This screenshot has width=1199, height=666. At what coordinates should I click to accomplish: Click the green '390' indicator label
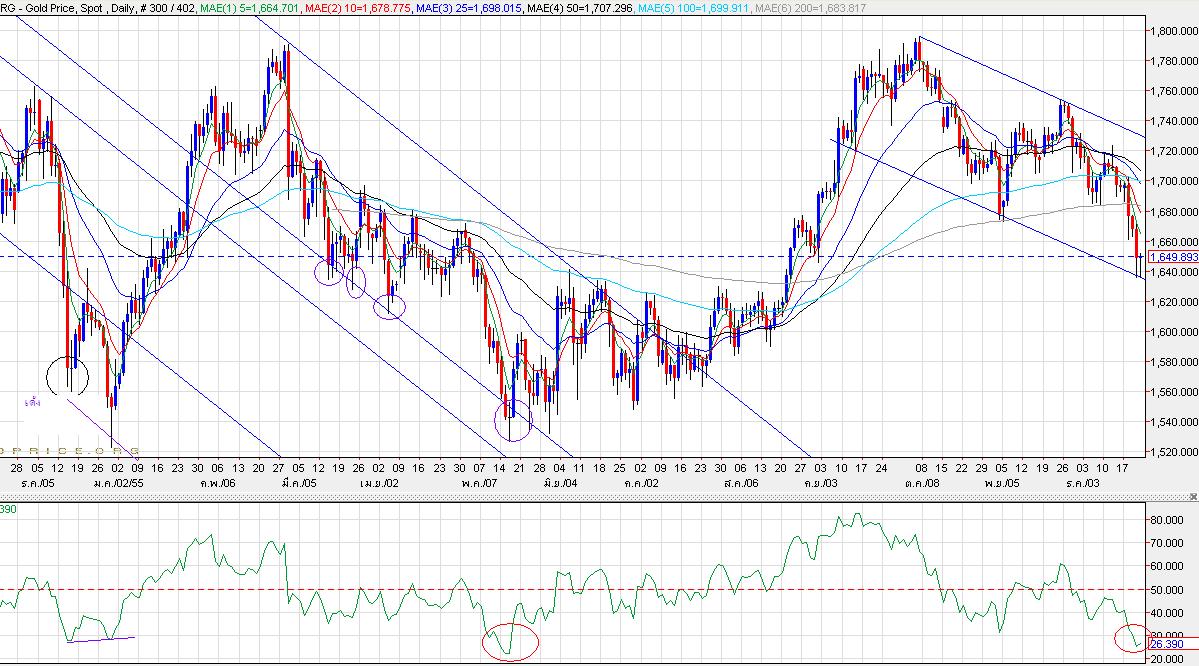(x=8, y=509)
